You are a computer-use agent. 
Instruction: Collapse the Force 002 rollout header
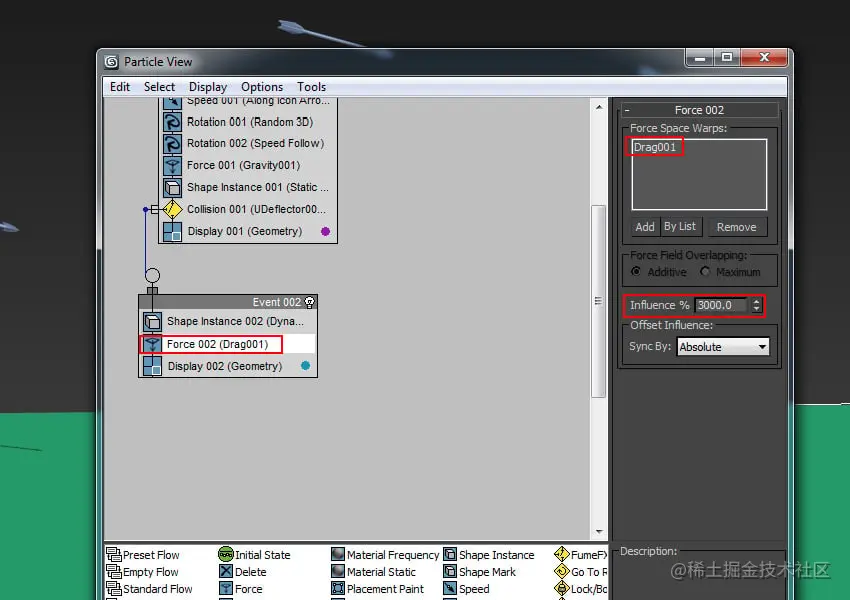coord(699,110)
